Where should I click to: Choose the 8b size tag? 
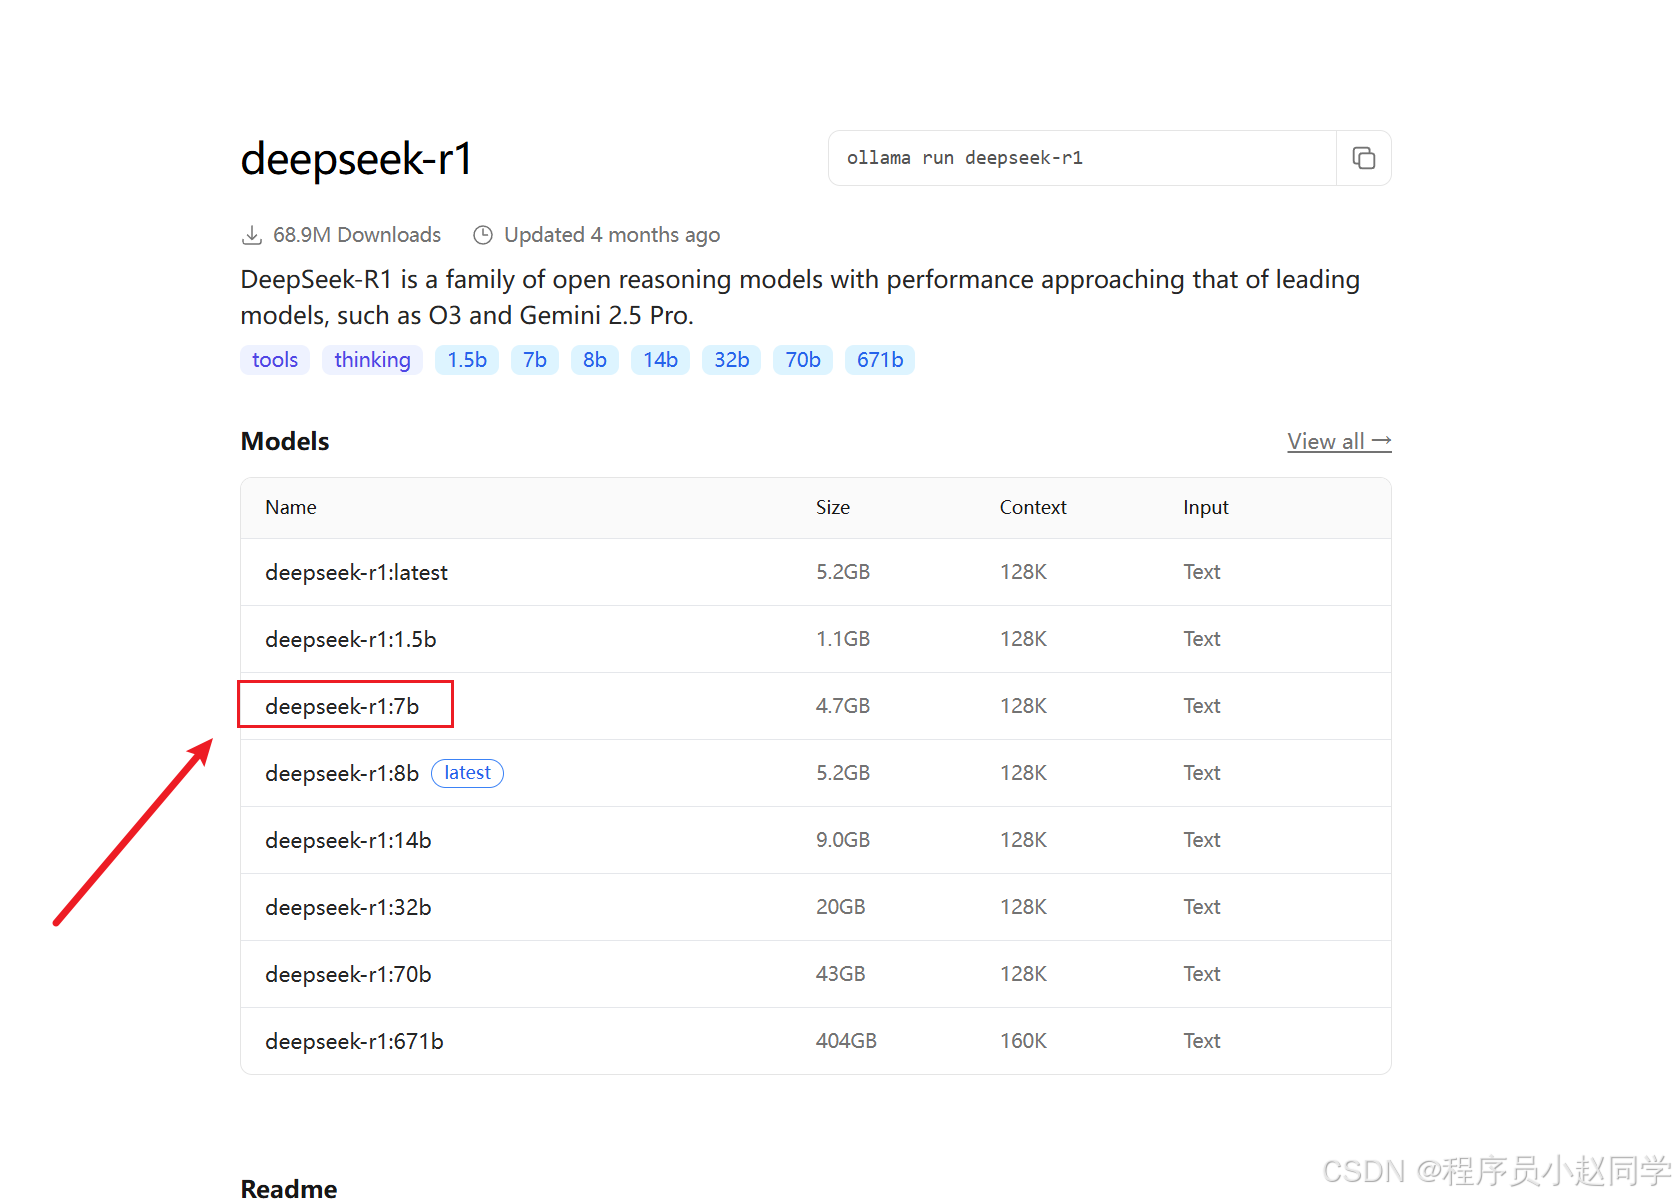595,360
